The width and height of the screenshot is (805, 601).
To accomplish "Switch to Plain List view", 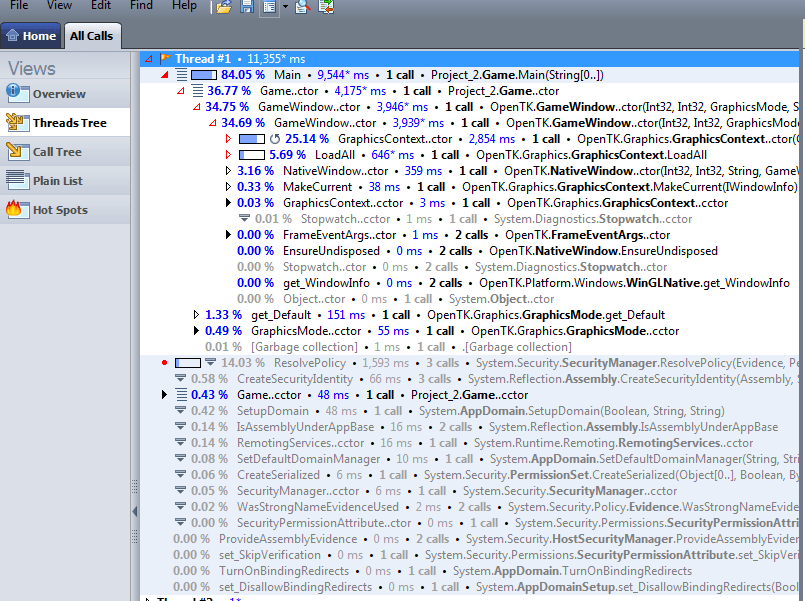I will pyautogui.click(x=57, y=181).
